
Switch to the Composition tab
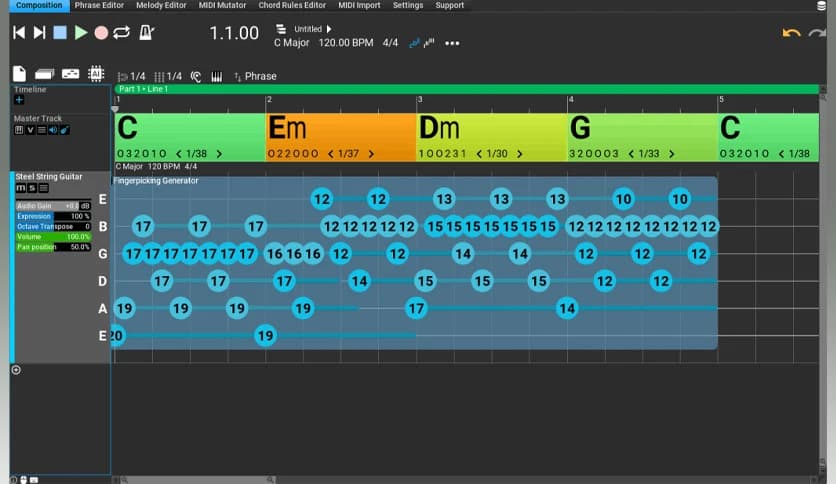(x=39, y=5)
